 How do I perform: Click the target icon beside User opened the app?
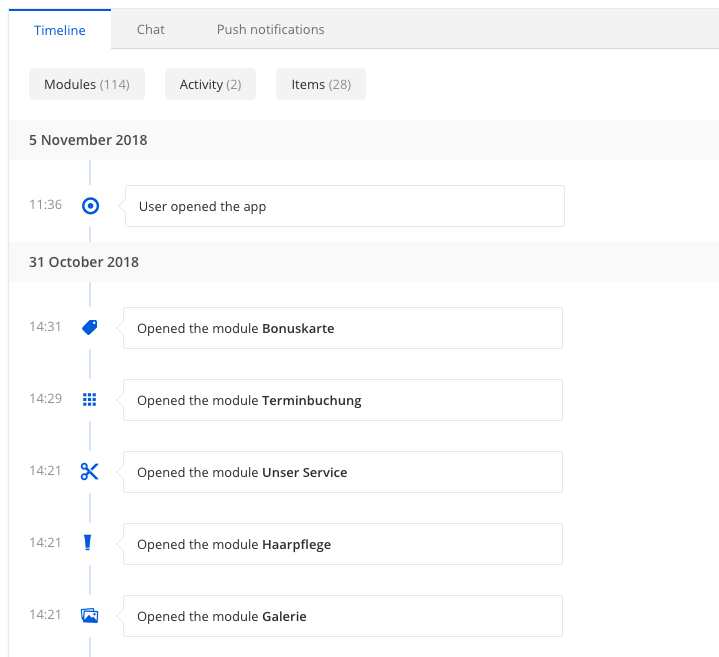point(90,206)
